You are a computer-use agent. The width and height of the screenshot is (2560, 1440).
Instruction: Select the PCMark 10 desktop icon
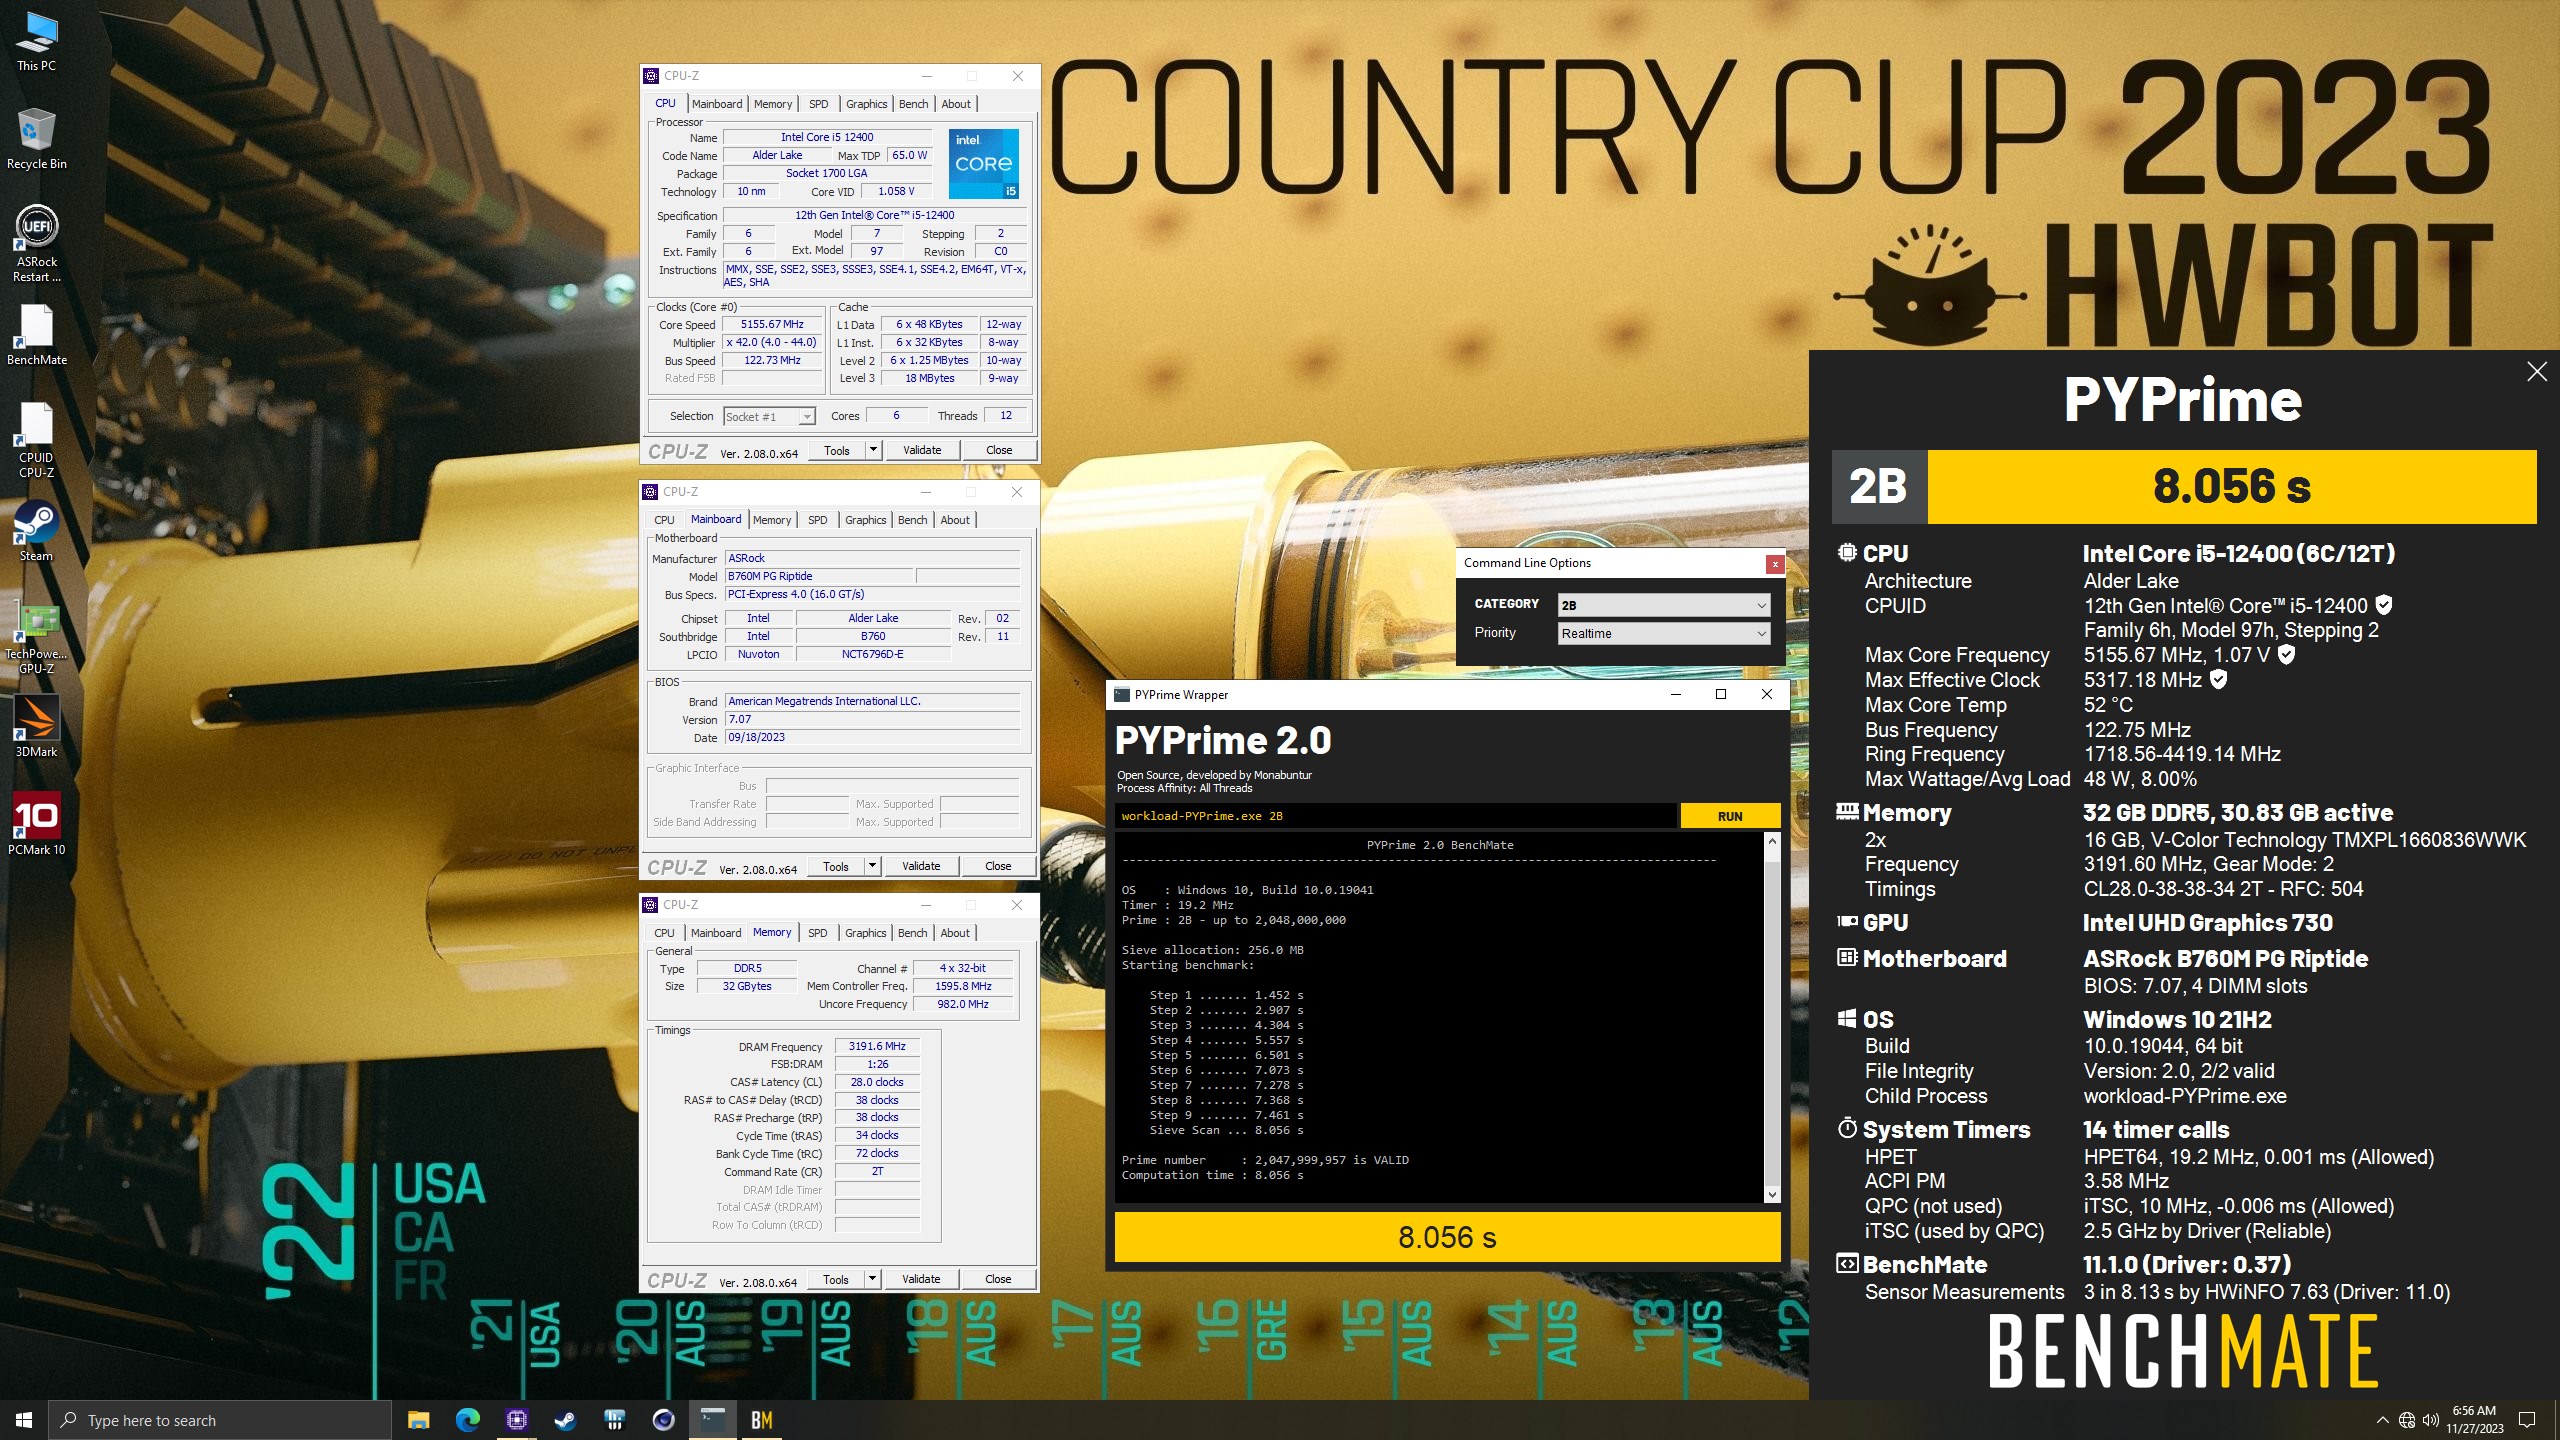click(x=36, y=824)
